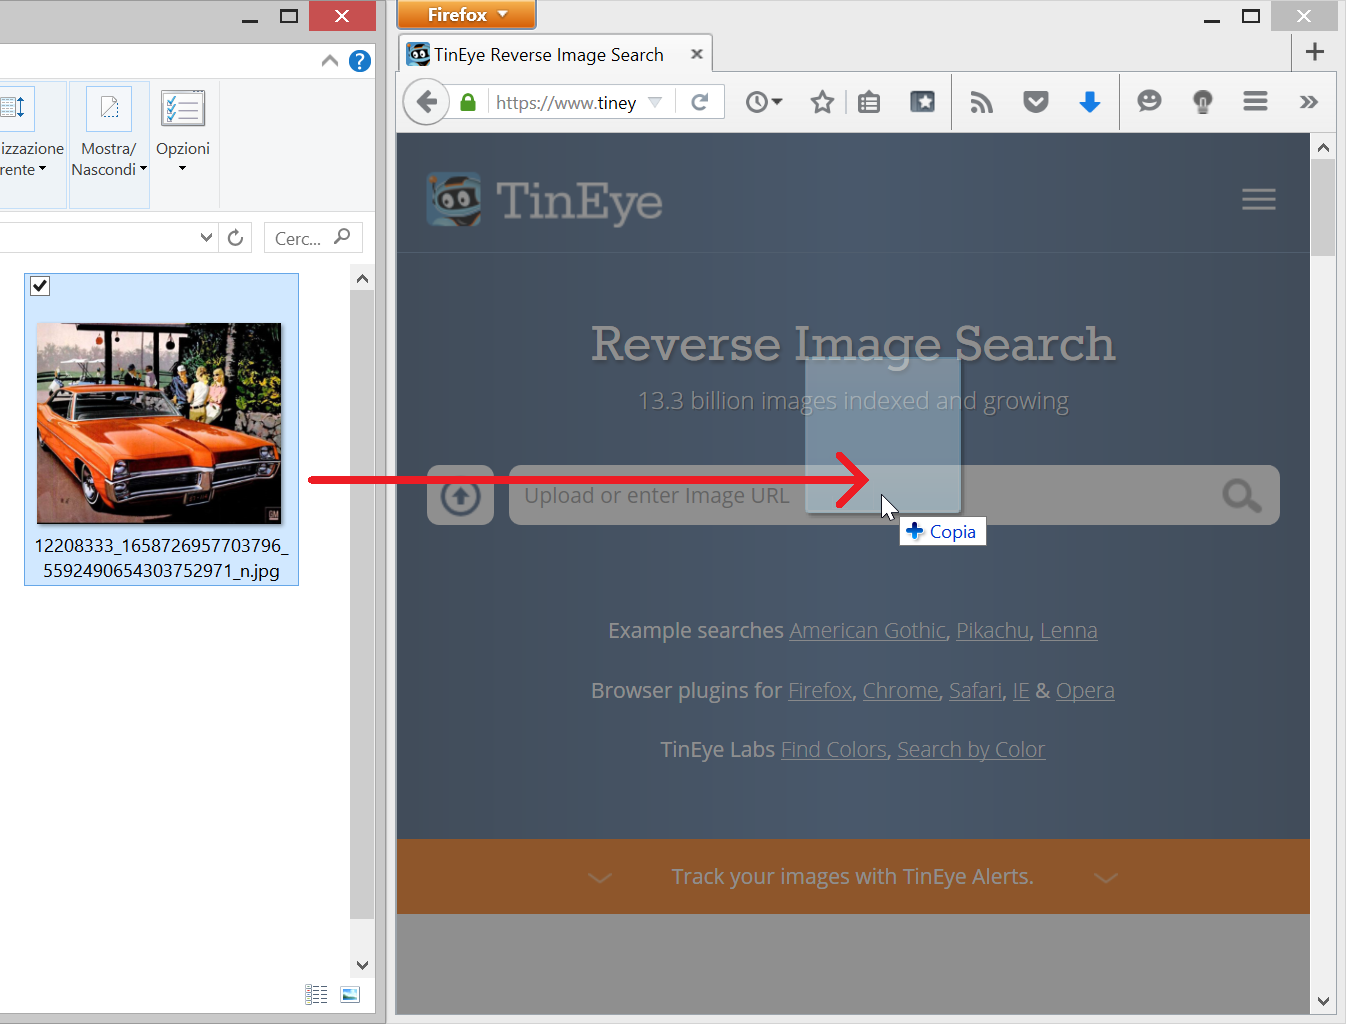The height and width of the screenshot is (1024, 1346).
Task: Refresh the Explorer folder view
Action: click(x=235, y=237)
